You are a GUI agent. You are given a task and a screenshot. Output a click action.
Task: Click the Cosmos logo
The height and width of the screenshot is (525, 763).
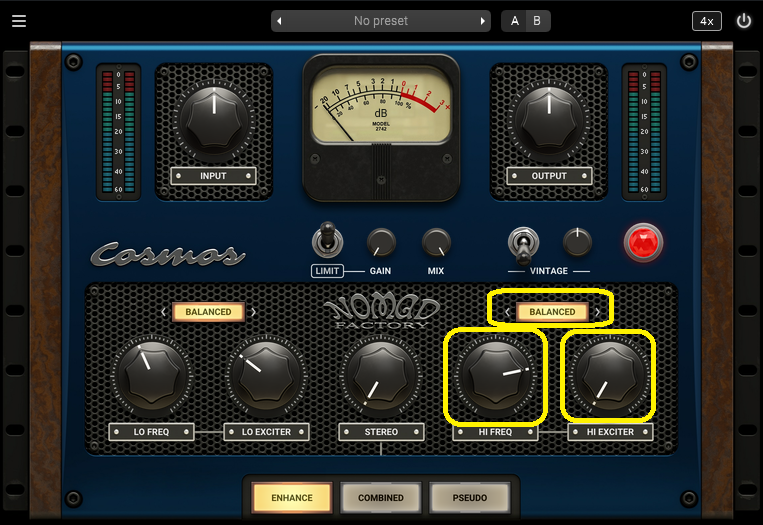tap(168, 254)
